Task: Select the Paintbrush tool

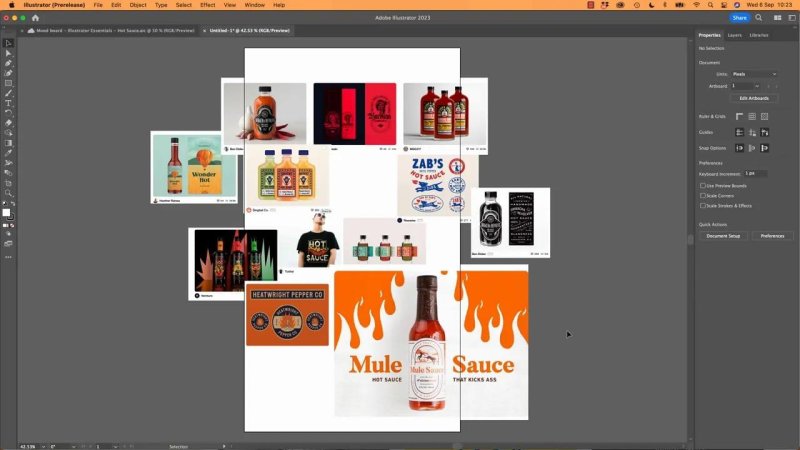Action: 8,93
